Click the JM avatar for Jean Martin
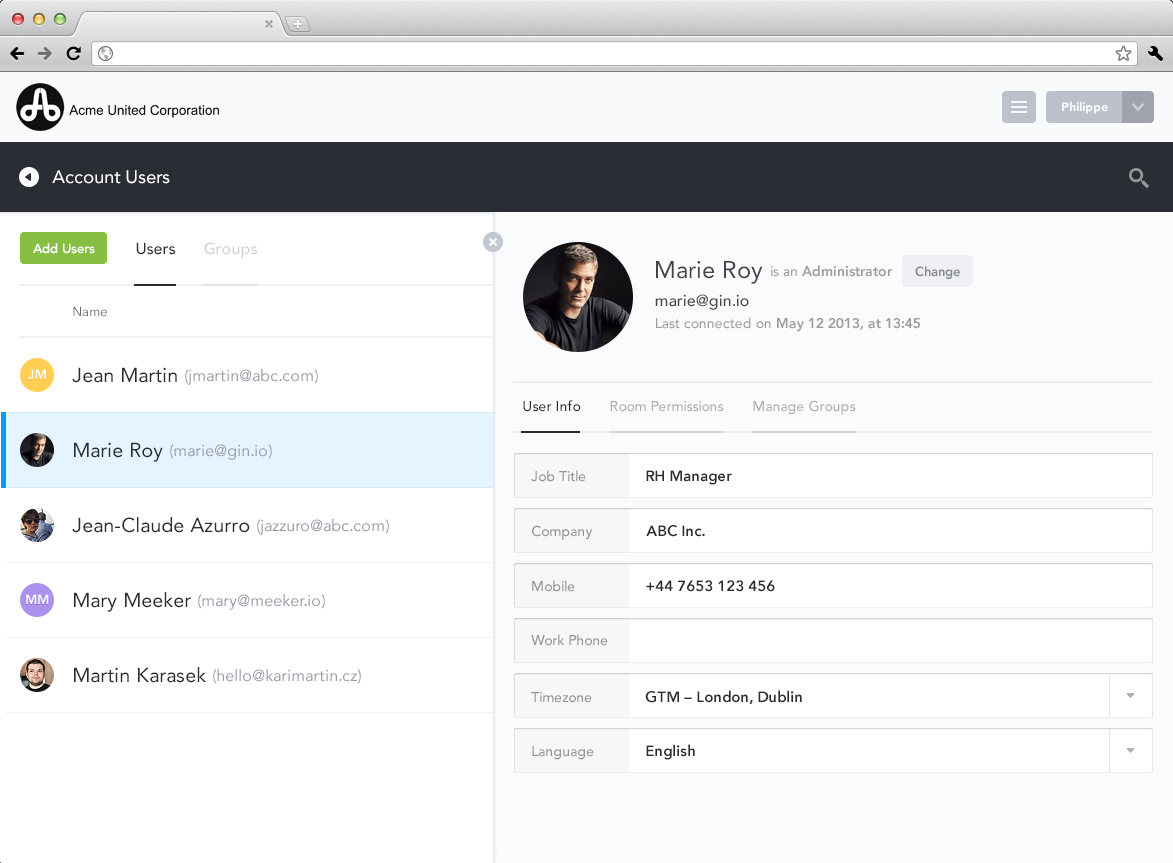Image resolution: width=1173 pixels, height=863 pixels. coord(37,375)
